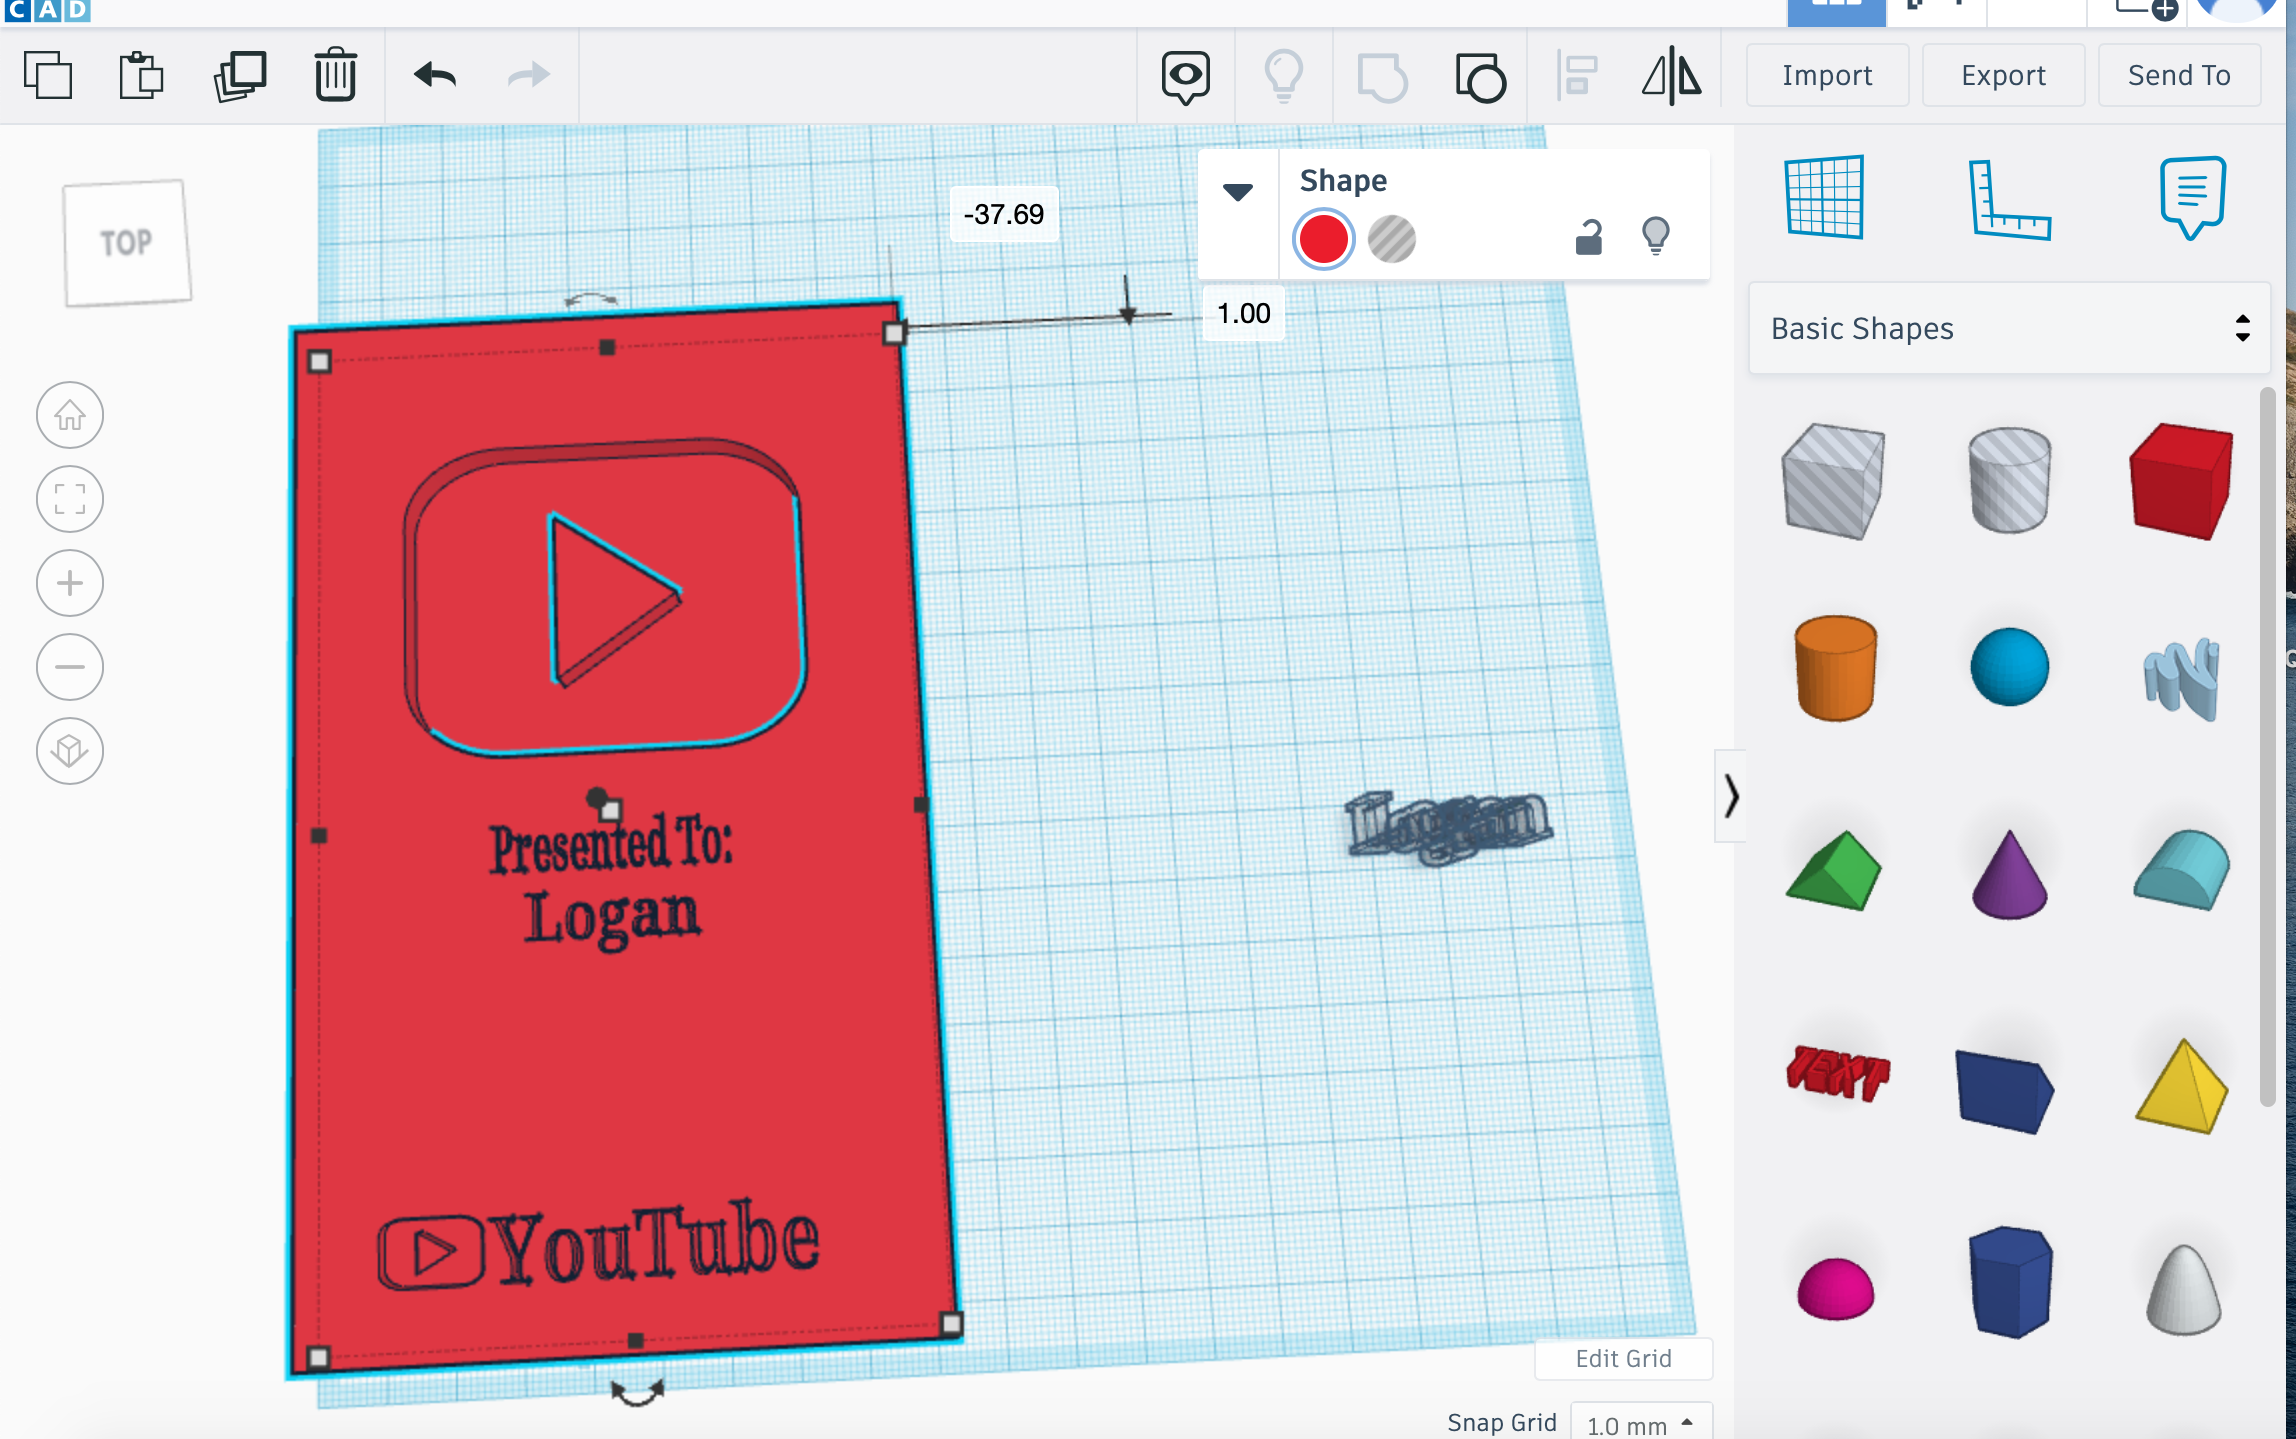
Task: Collapse the shapes panel chevron
Action: [1731, 796]
